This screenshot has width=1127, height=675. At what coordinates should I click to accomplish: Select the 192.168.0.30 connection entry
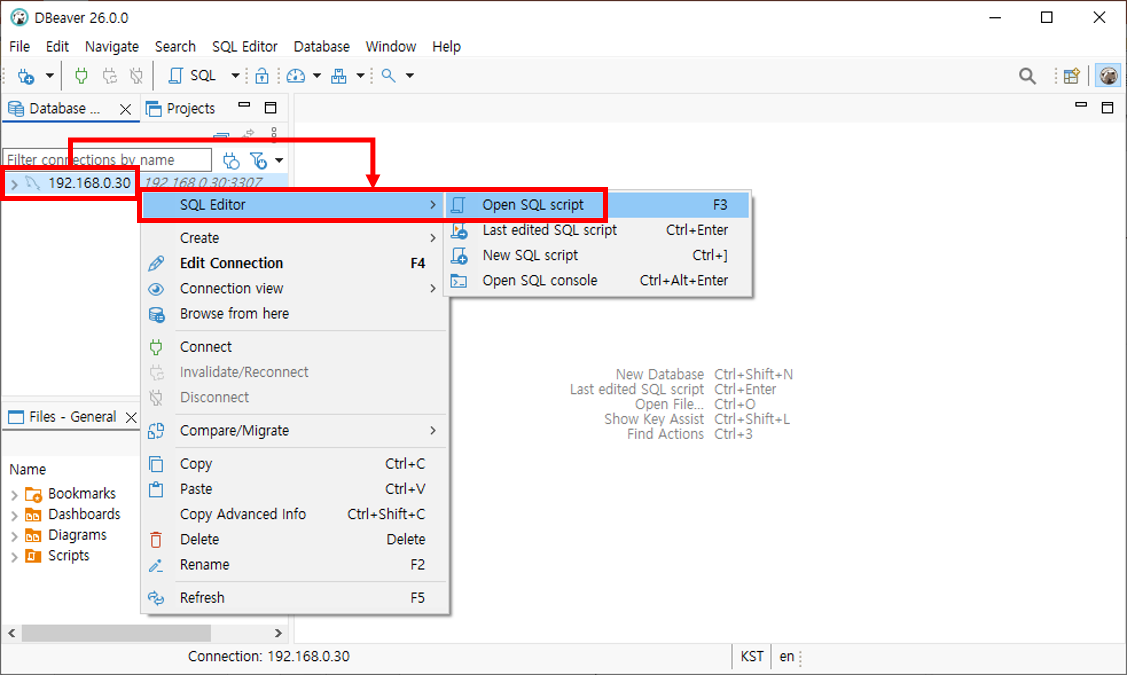89,183
